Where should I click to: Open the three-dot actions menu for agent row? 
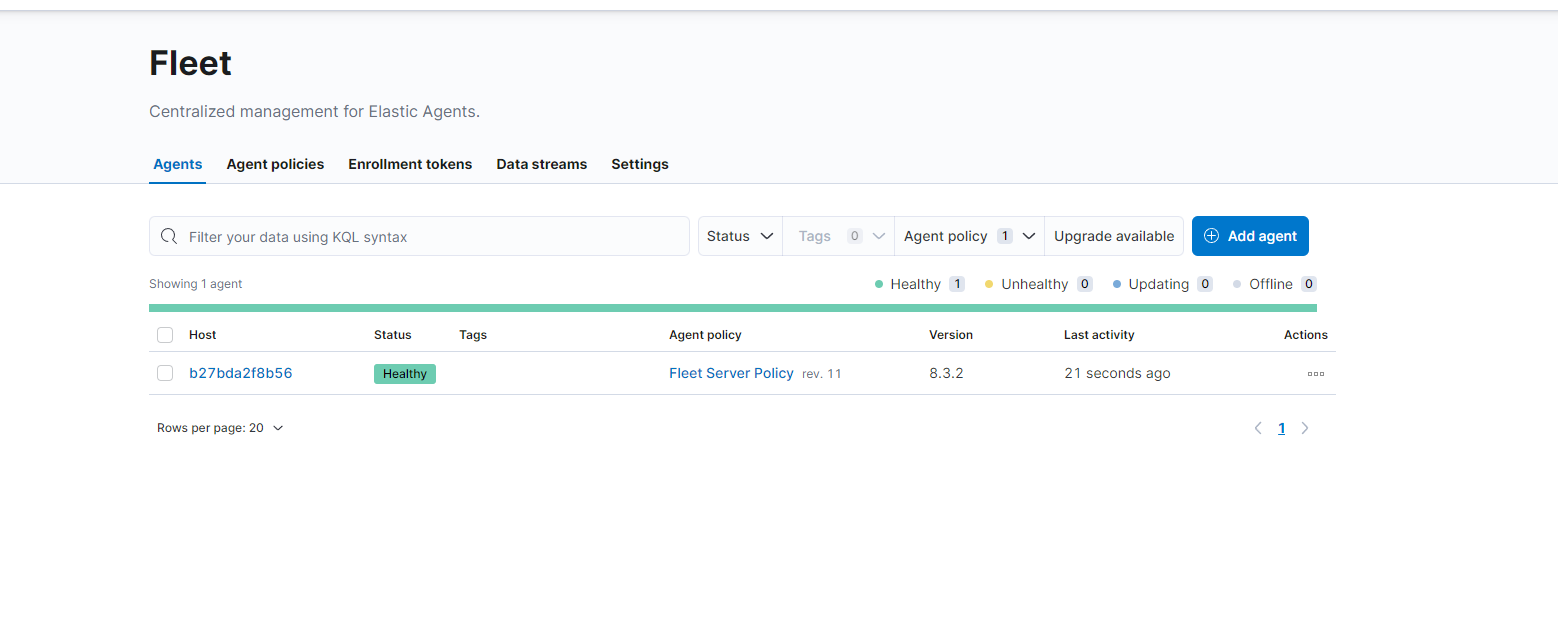point(1315,374)
